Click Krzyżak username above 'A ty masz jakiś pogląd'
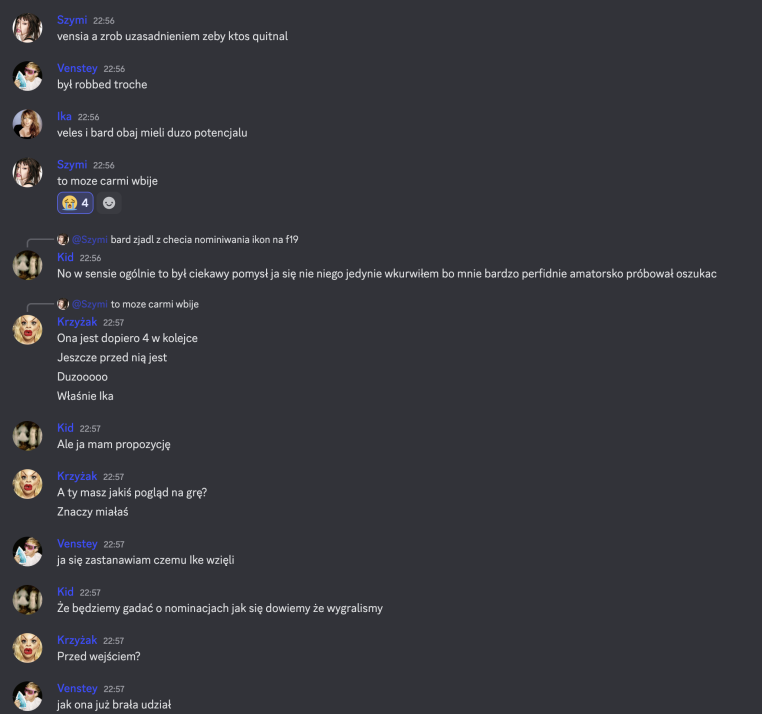Viewport: 762px width, 714px height. point(77,476)
